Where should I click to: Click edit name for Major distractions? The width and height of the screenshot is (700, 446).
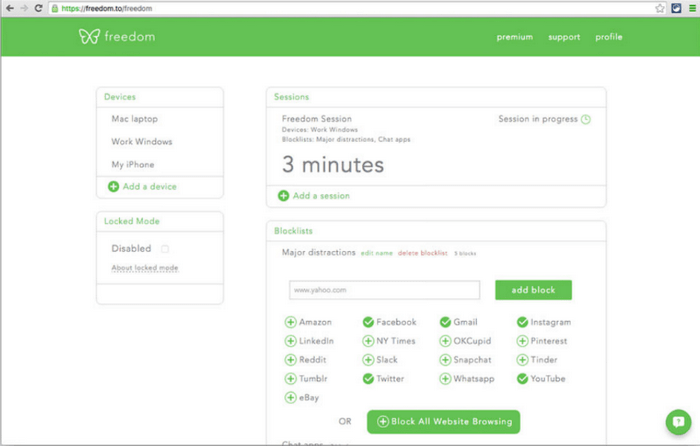tap(376, 253)
